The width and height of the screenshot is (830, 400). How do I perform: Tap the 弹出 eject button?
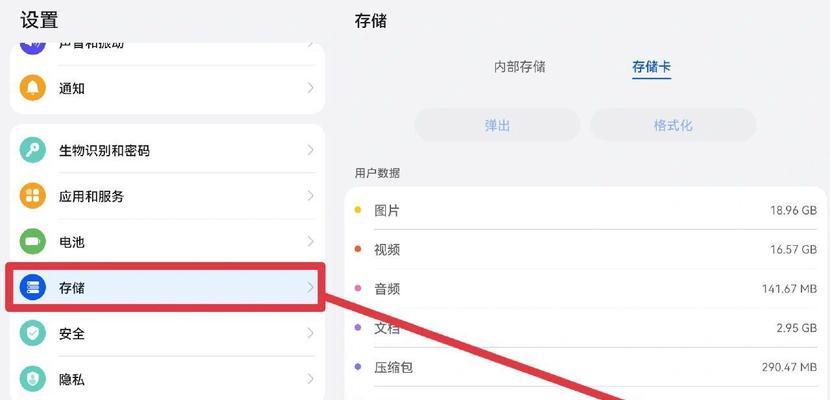(498, 125)
